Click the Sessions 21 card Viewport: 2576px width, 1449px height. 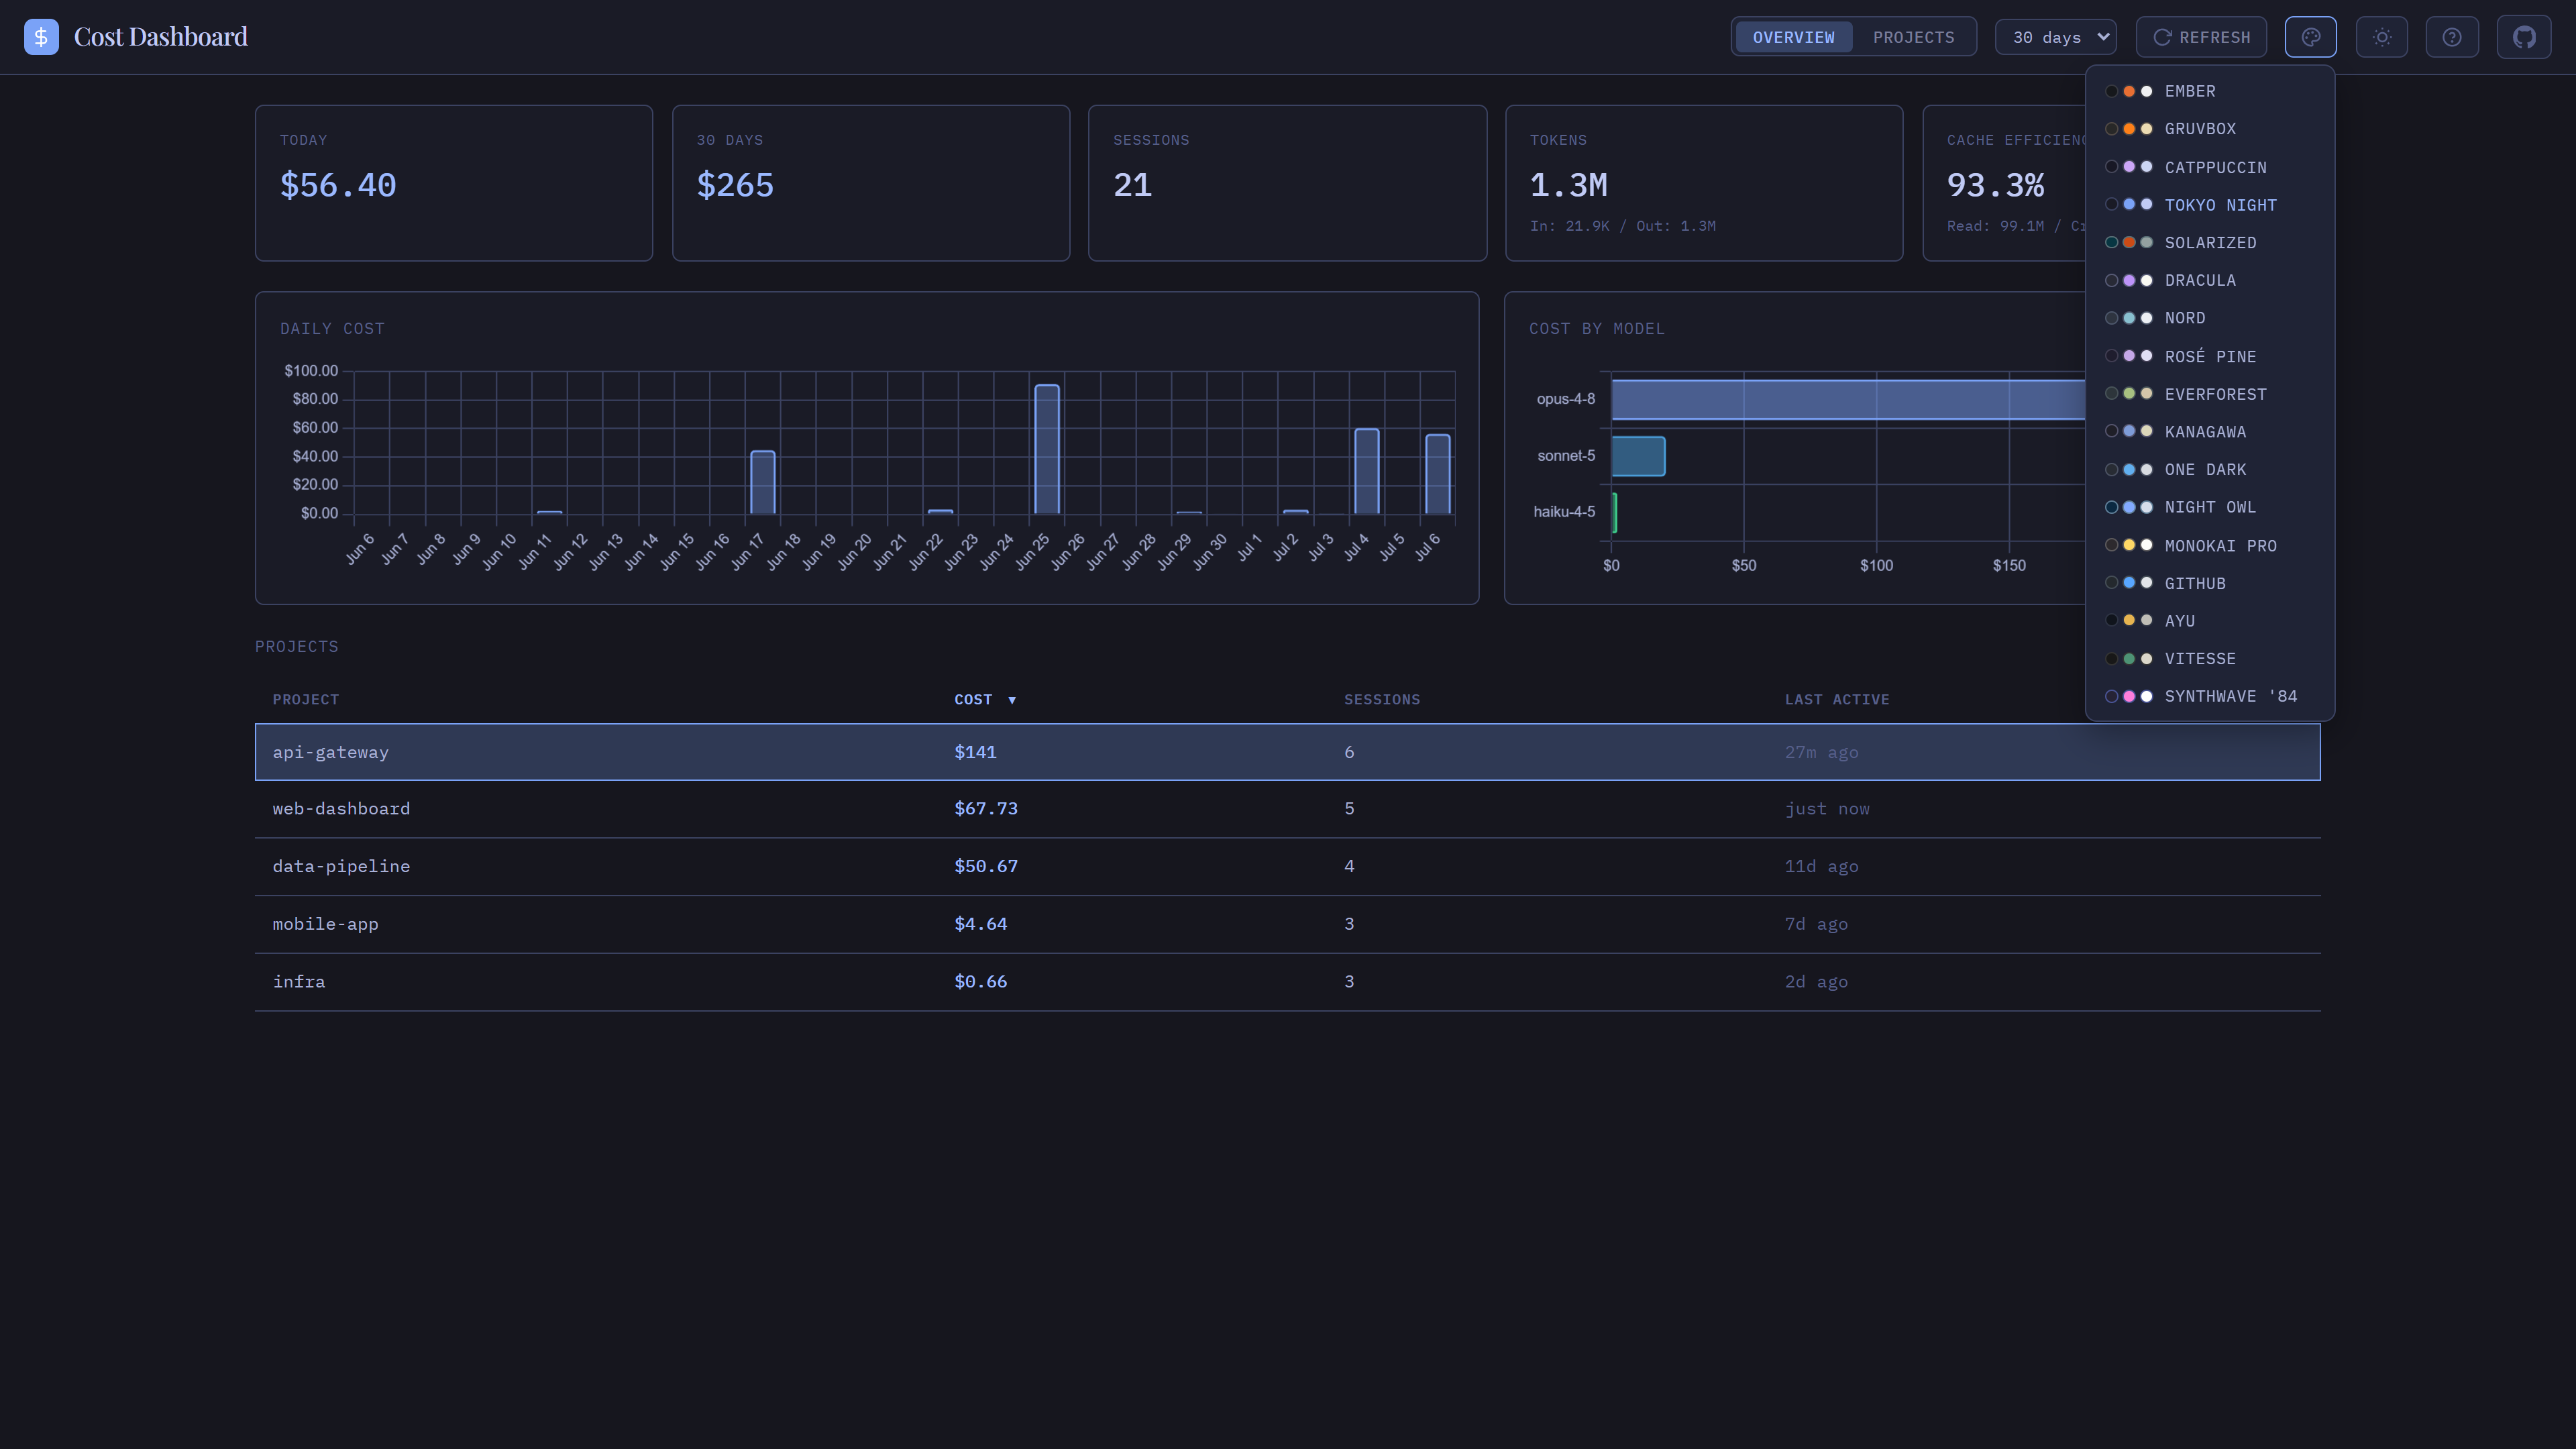coord(1287,183)
